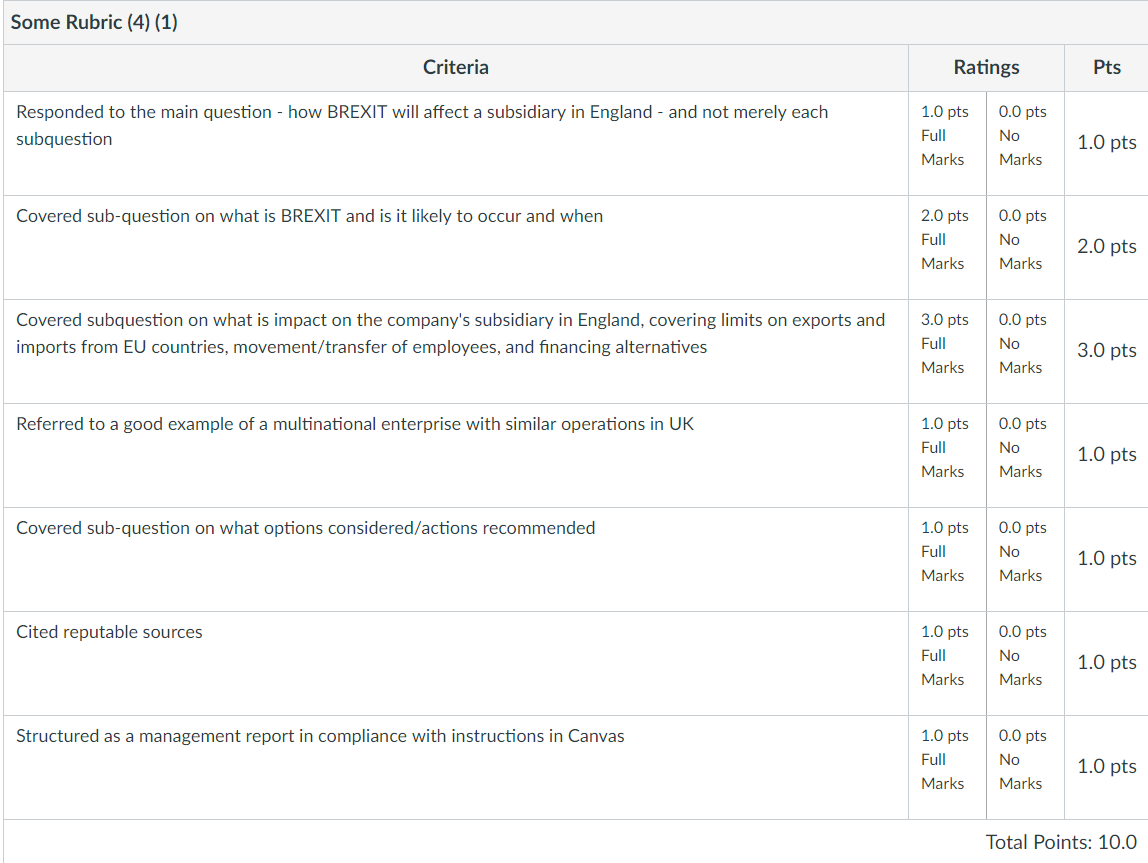Click the Cited reputable sources criterion text
The height and width of the screenshot is (863, 1148).
pyautogui.click(x=109, y=632)
